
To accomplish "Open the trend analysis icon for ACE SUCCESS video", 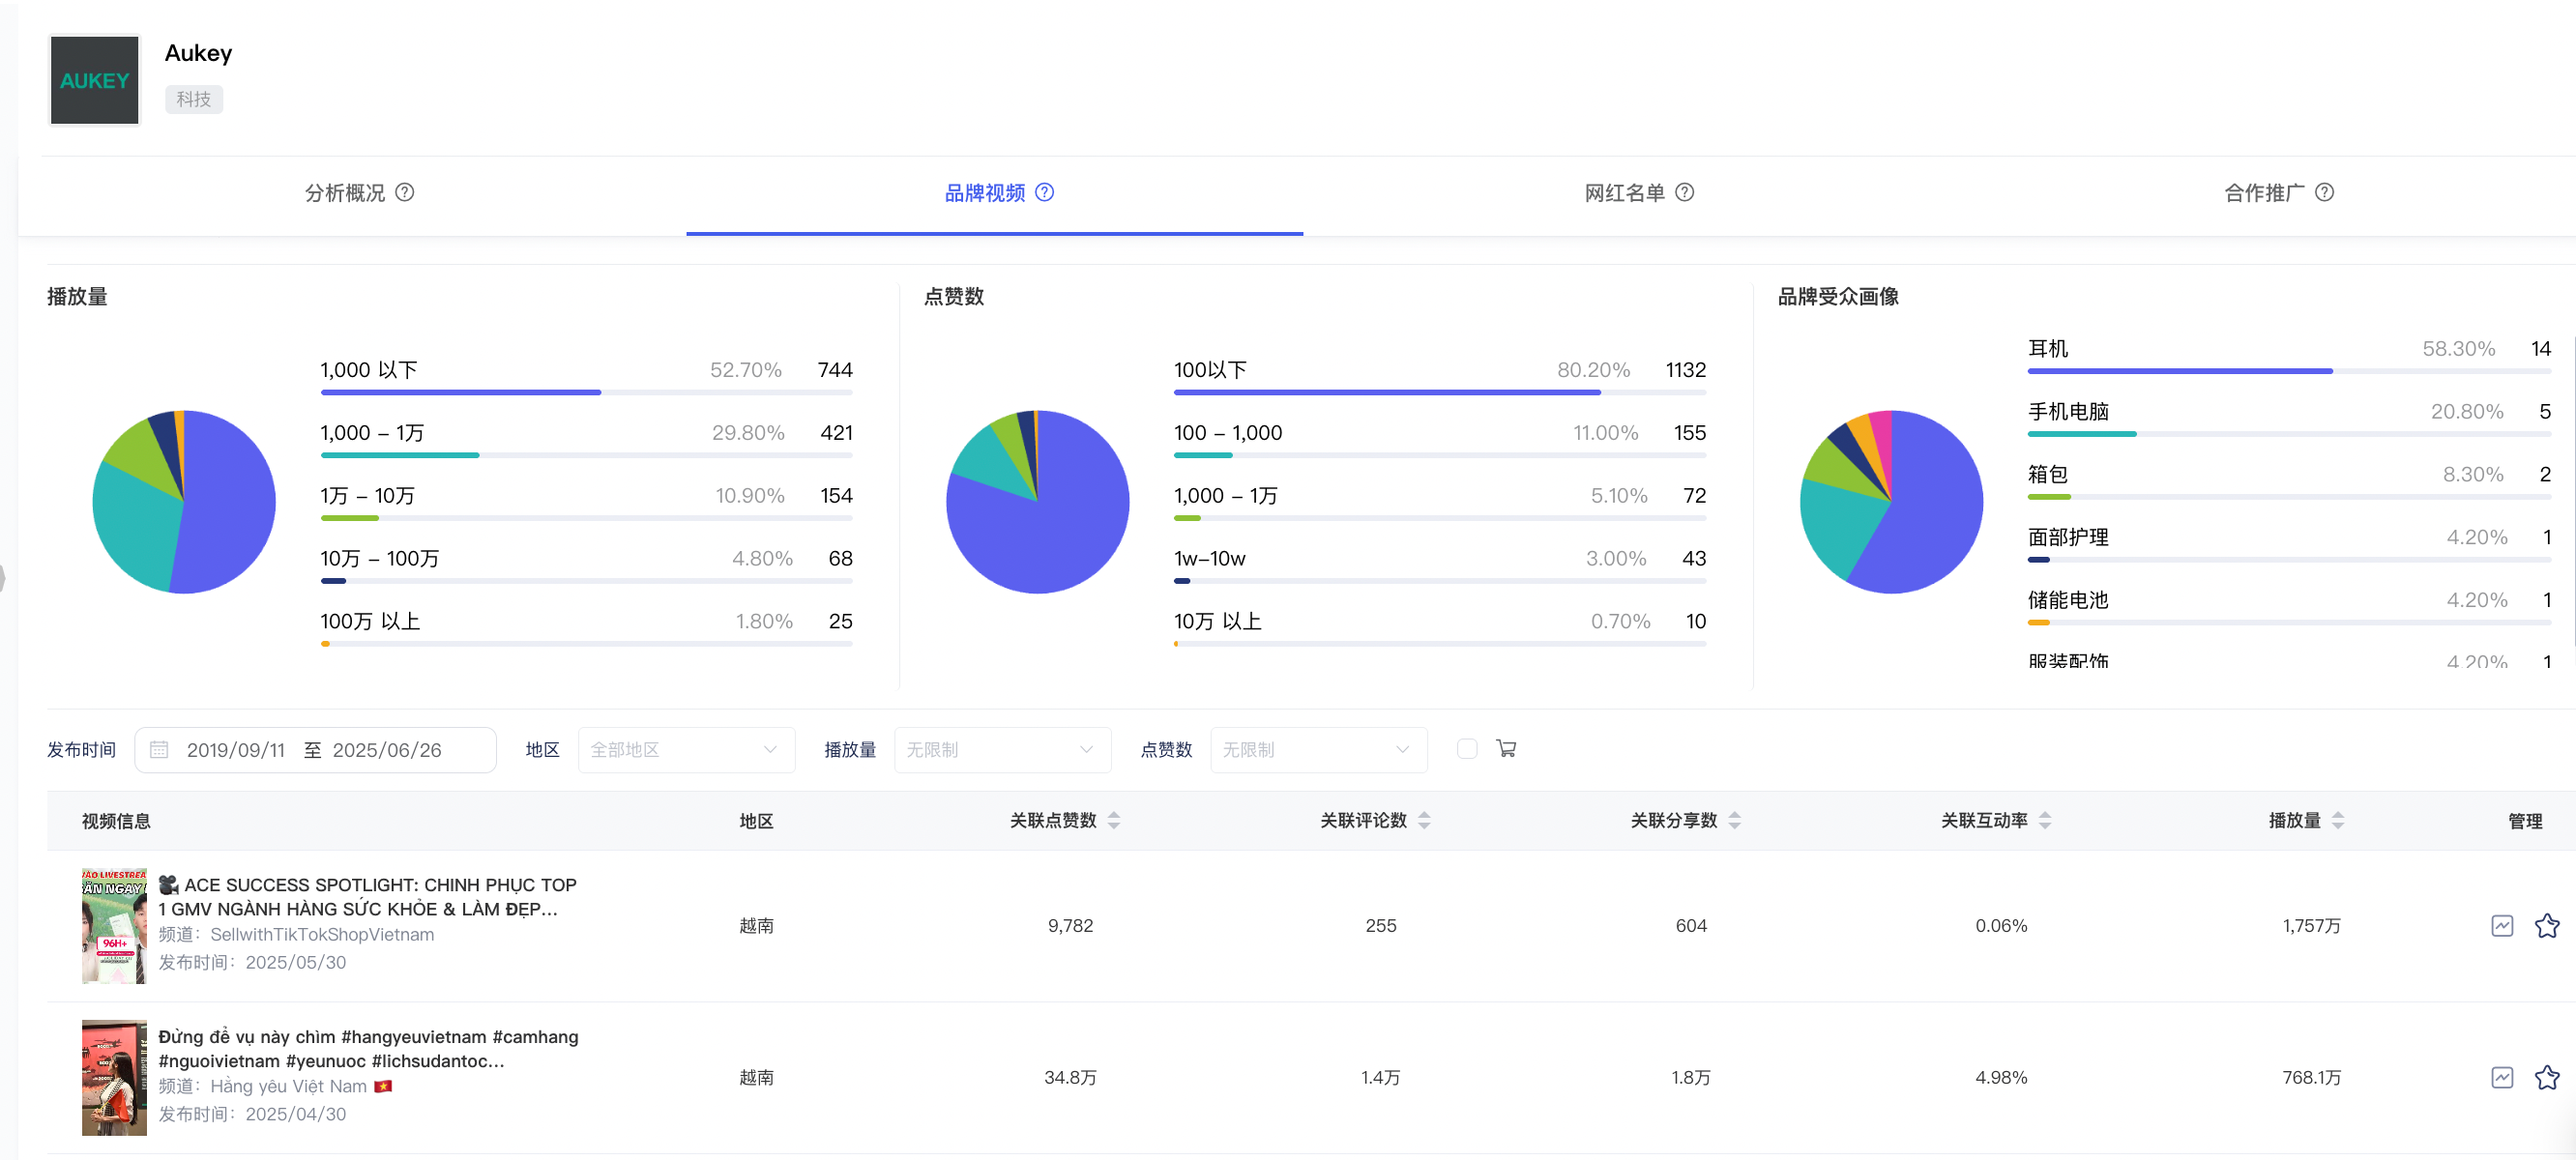I will (2503, 925).
